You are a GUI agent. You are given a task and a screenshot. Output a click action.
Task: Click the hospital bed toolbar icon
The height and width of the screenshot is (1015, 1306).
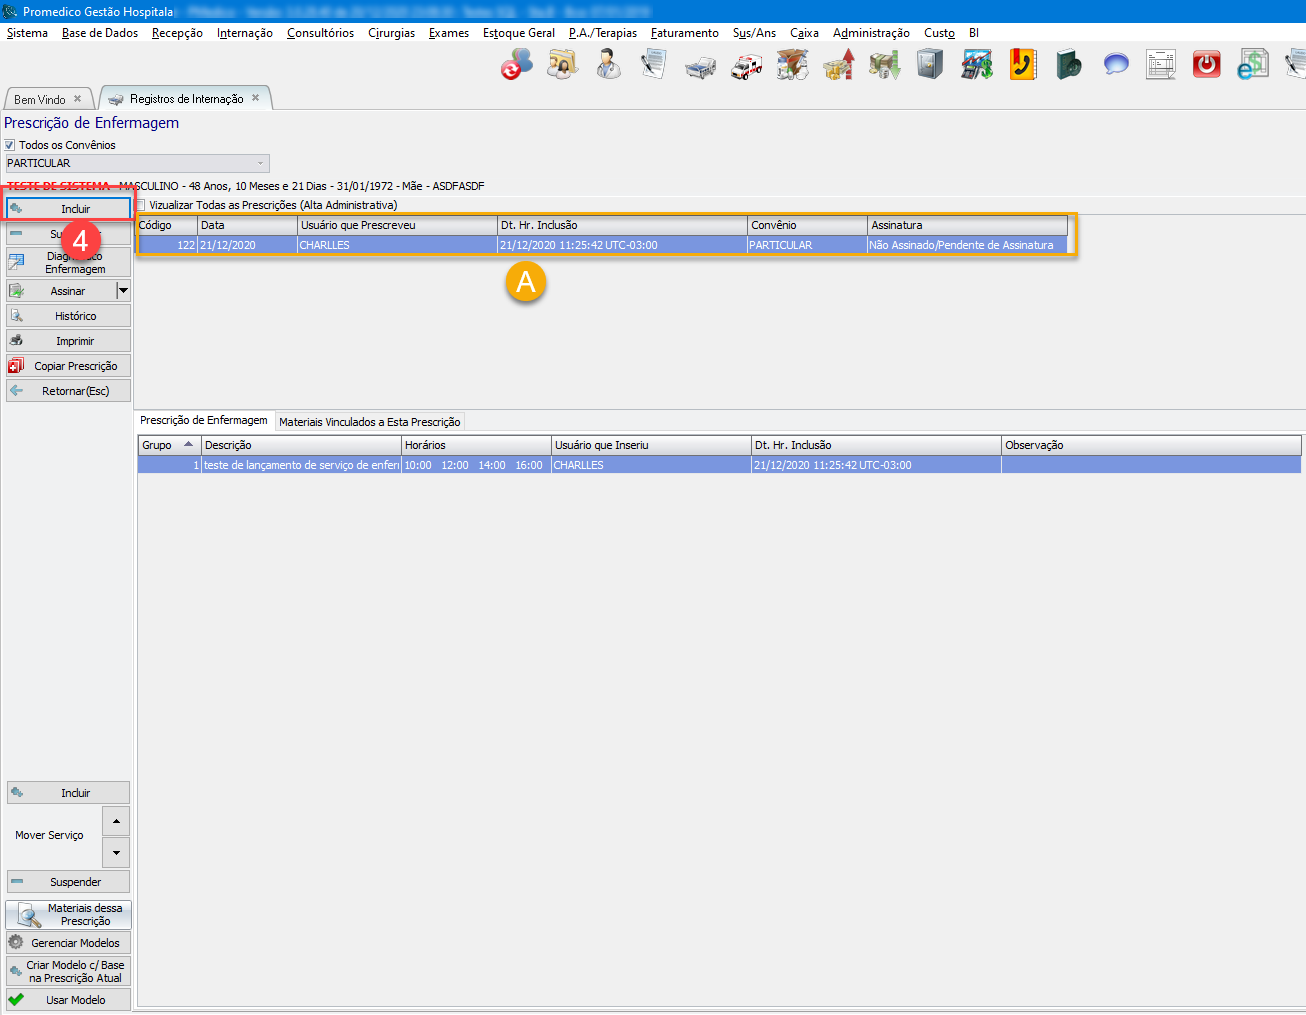click(700, 66)
